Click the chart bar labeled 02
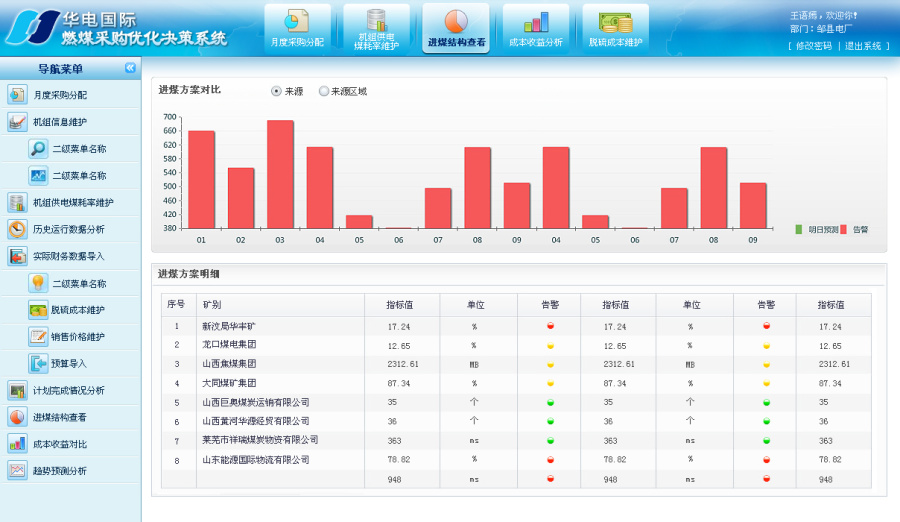This screenshot has height=522, width=900. pyautogui.click(x=241, y=198)
